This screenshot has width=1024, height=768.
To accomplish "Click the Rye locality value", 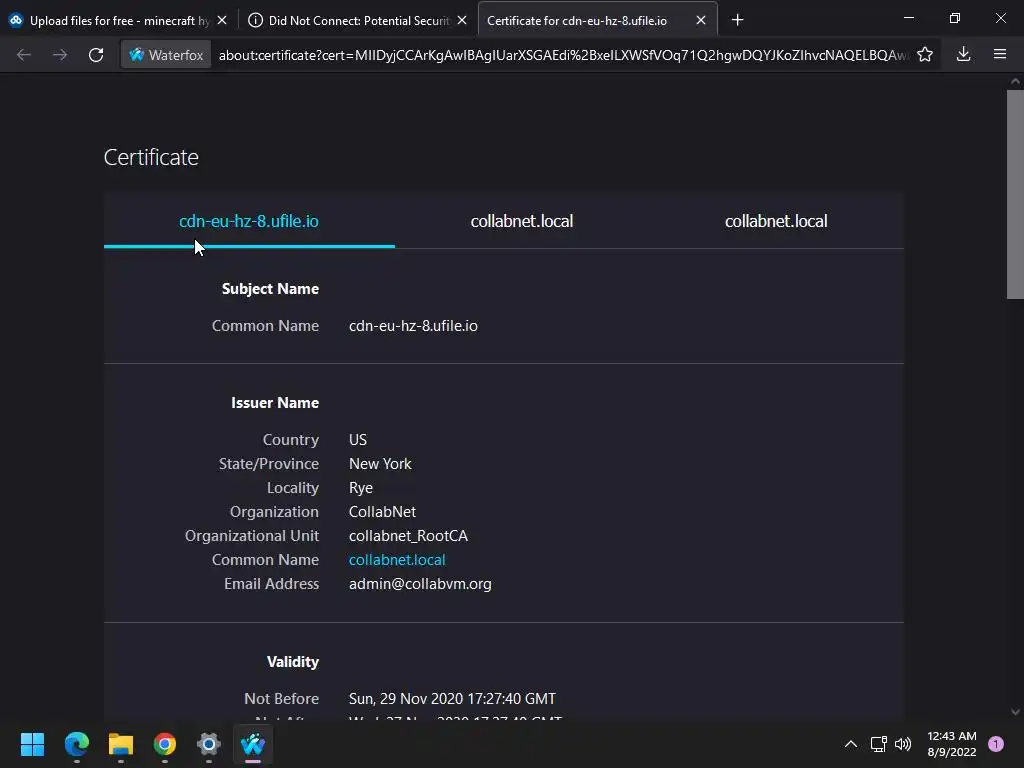I will (x=360, y=488).
